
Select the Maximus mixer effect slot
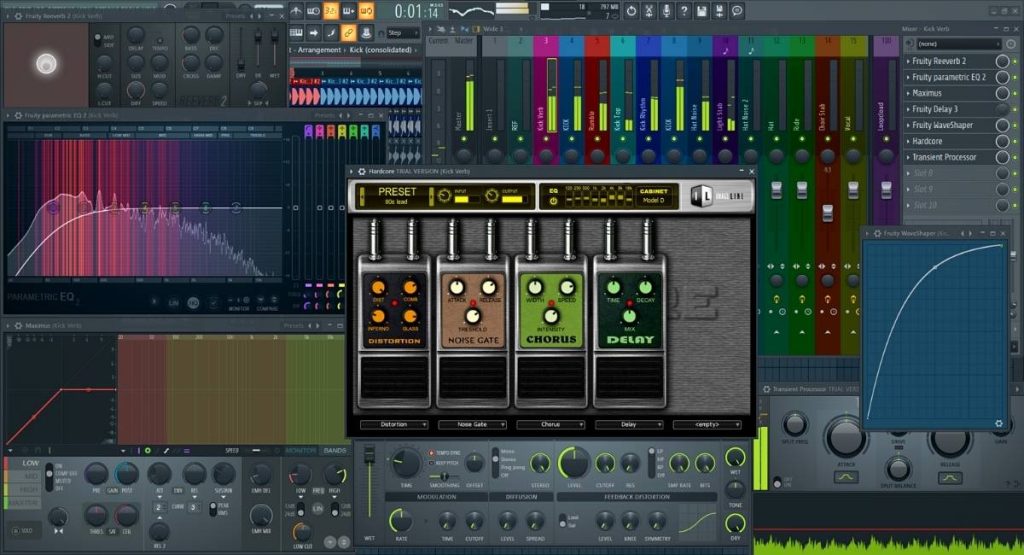click(927, 93)
